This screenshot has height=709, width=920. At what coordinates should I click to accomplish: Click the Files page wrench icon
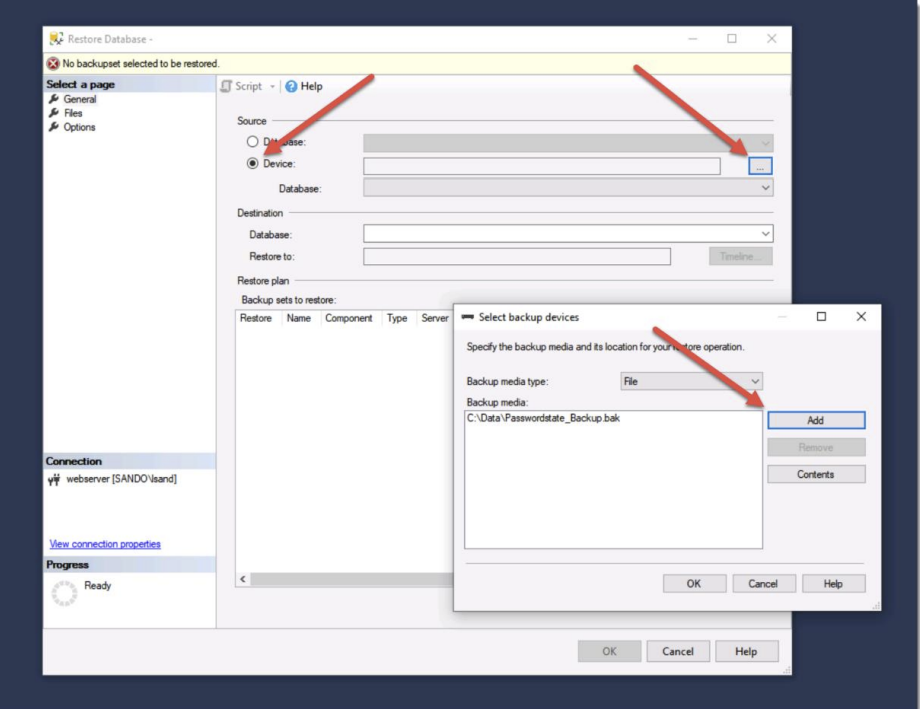point(54,113)
